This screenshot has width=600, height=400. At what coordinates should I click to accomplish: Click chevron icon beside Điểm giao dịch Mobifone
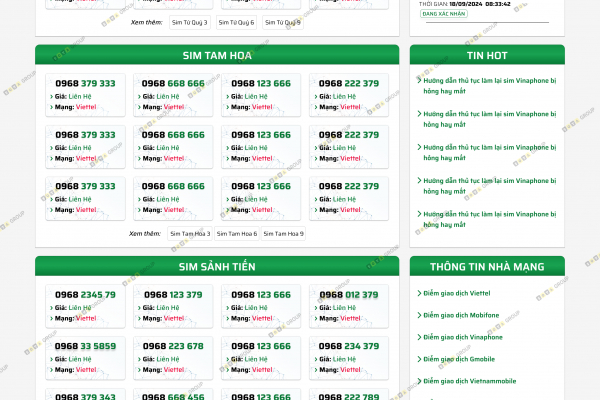pos(419,315)
